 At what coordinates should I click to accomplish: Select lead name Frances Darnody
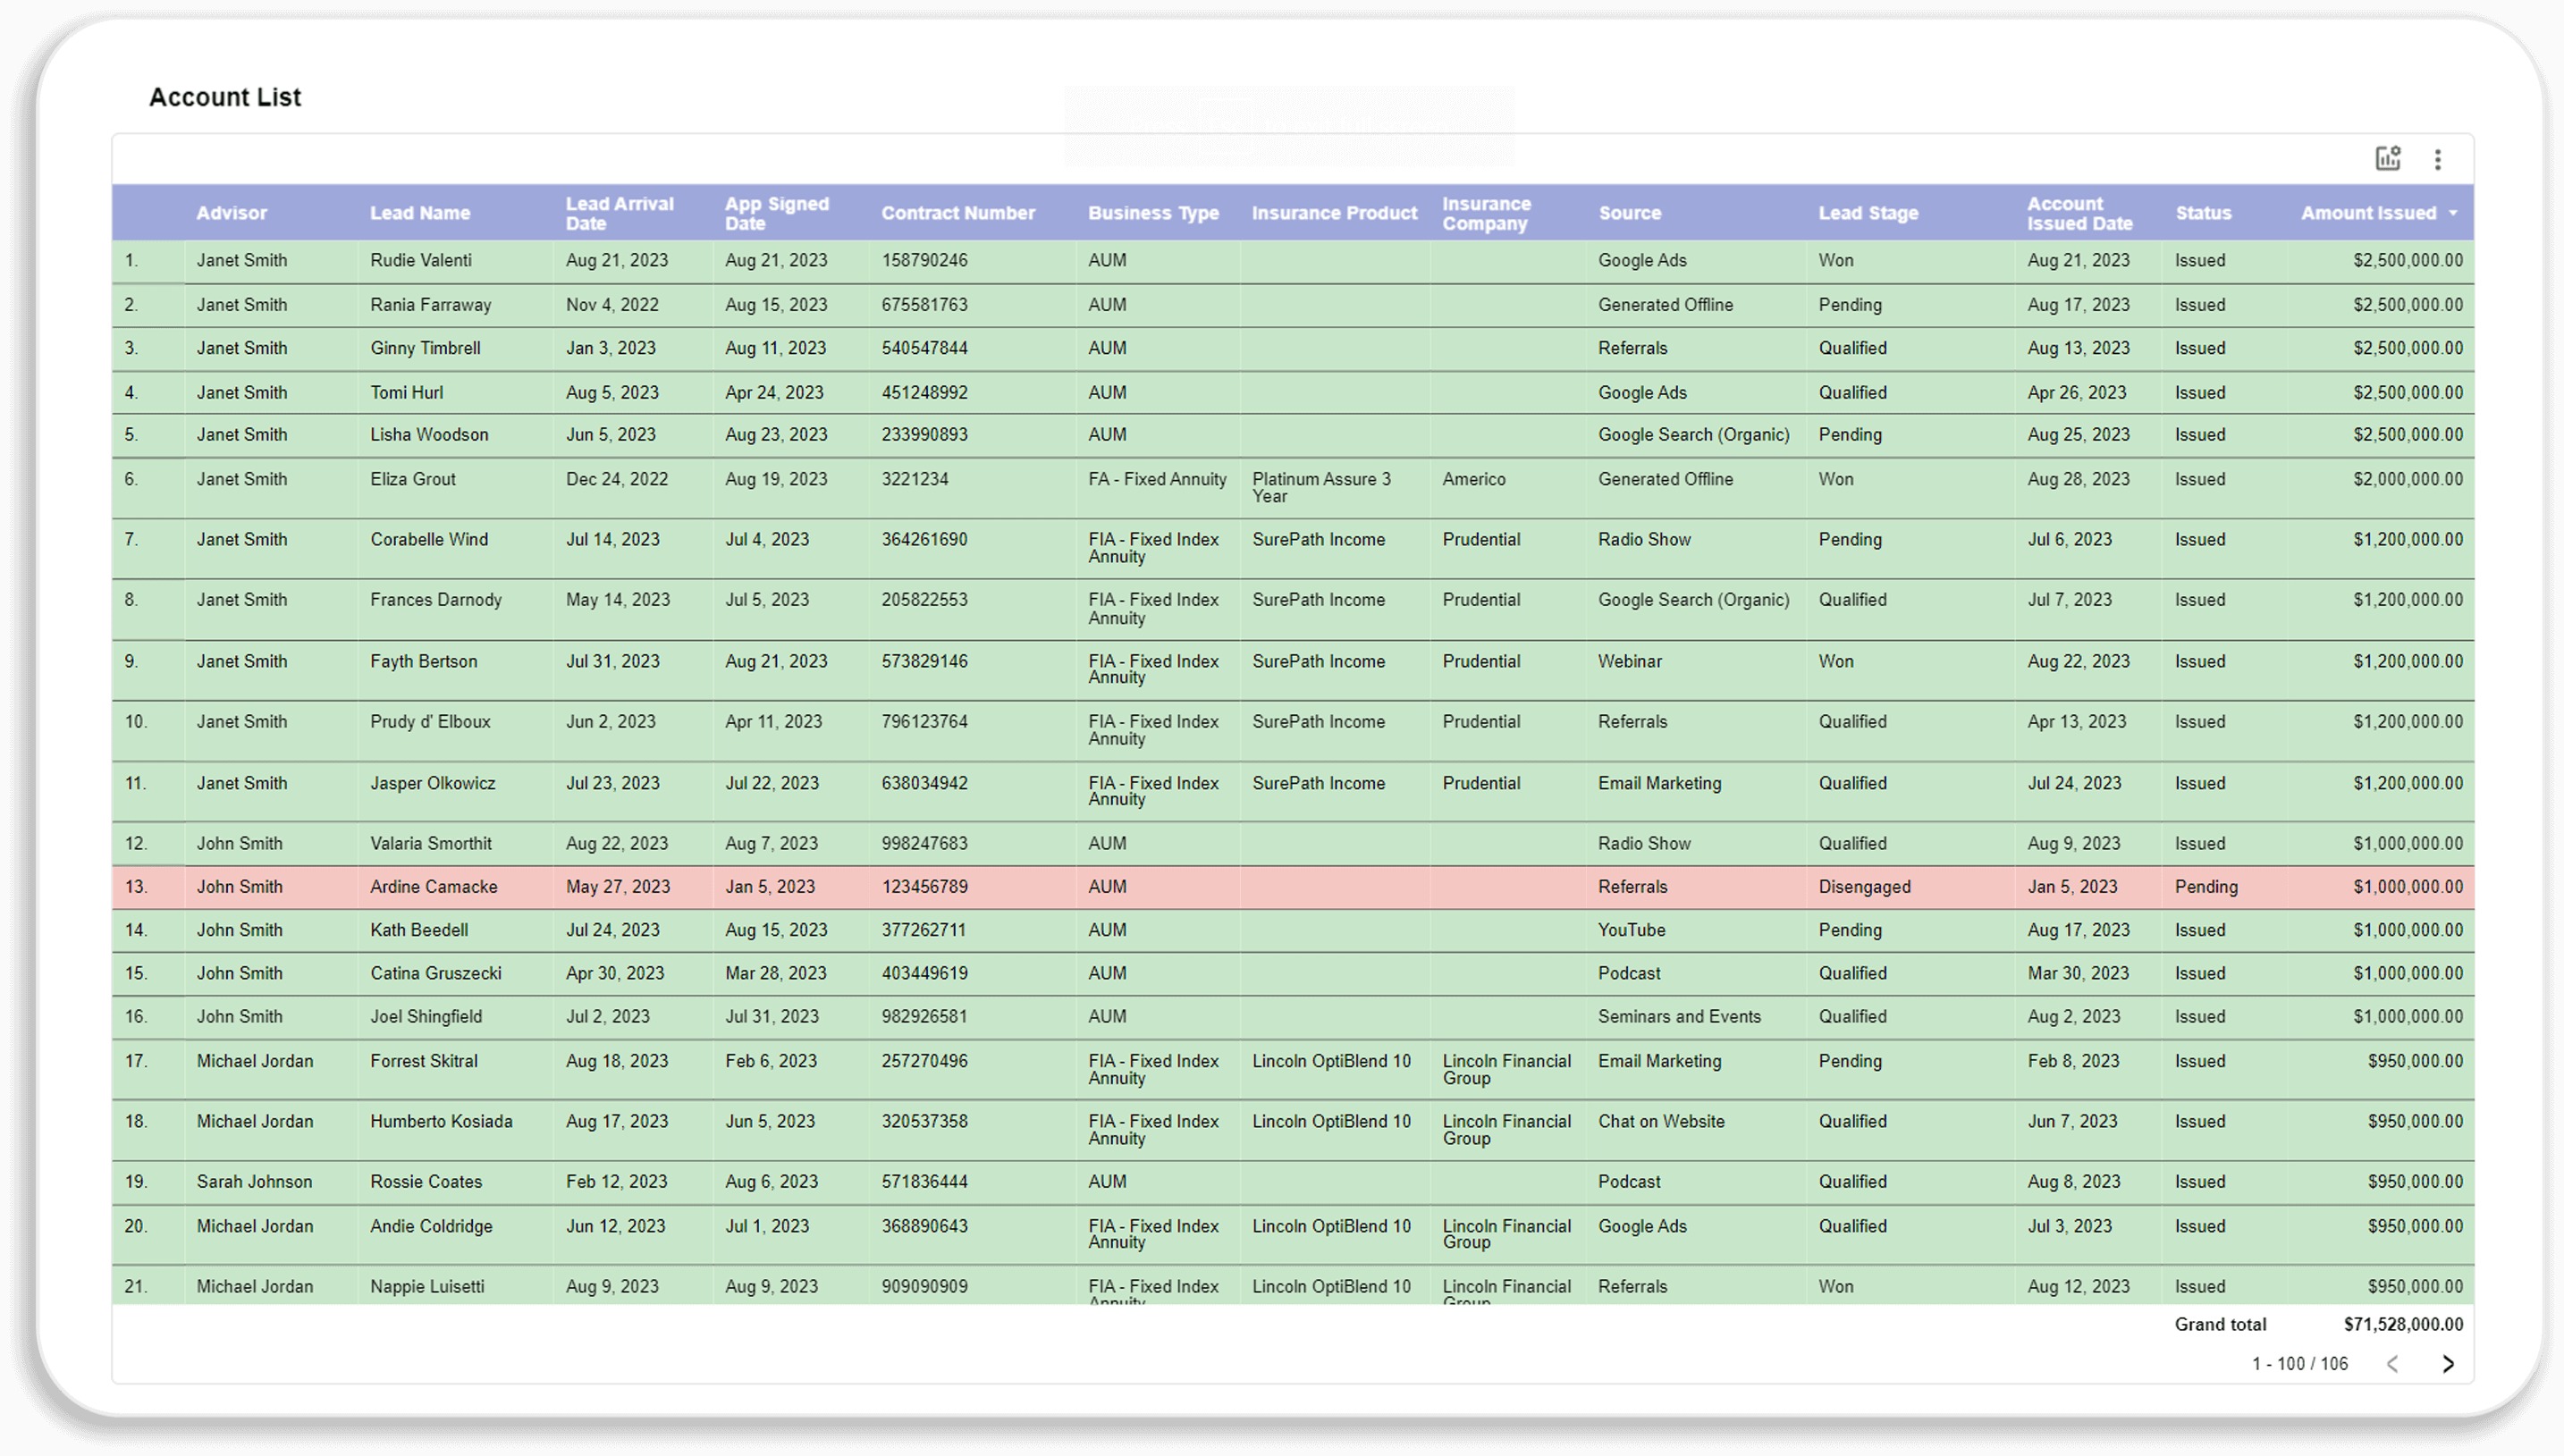click(x=436, y=600)
